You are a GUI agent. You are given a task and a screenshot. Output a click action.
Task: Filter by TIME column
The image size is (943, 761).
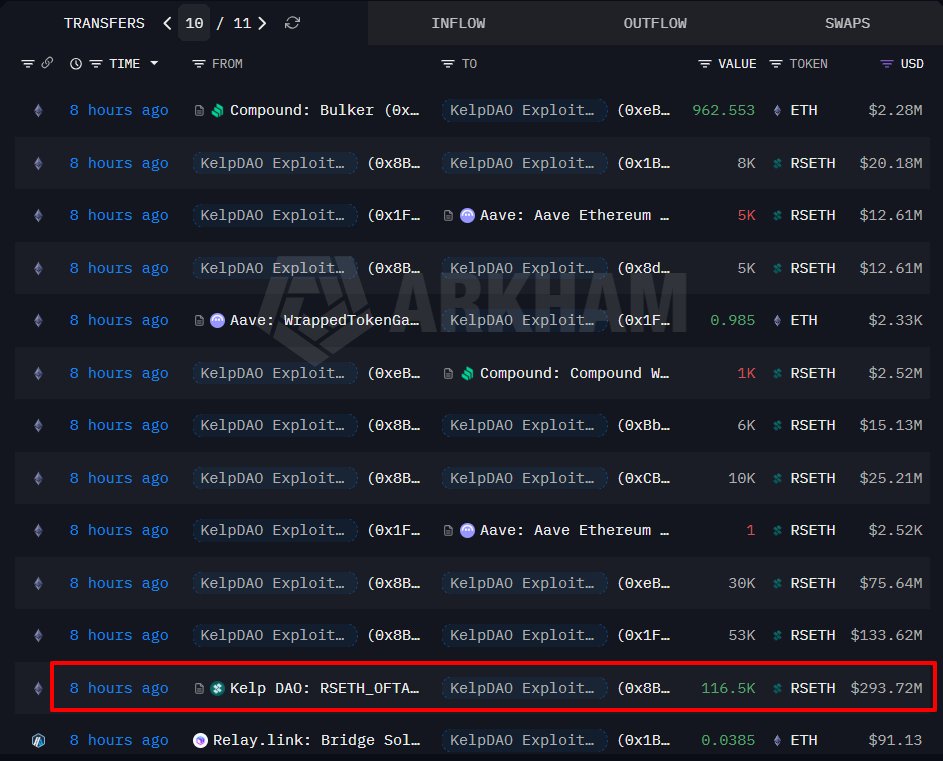click(96, 64)
